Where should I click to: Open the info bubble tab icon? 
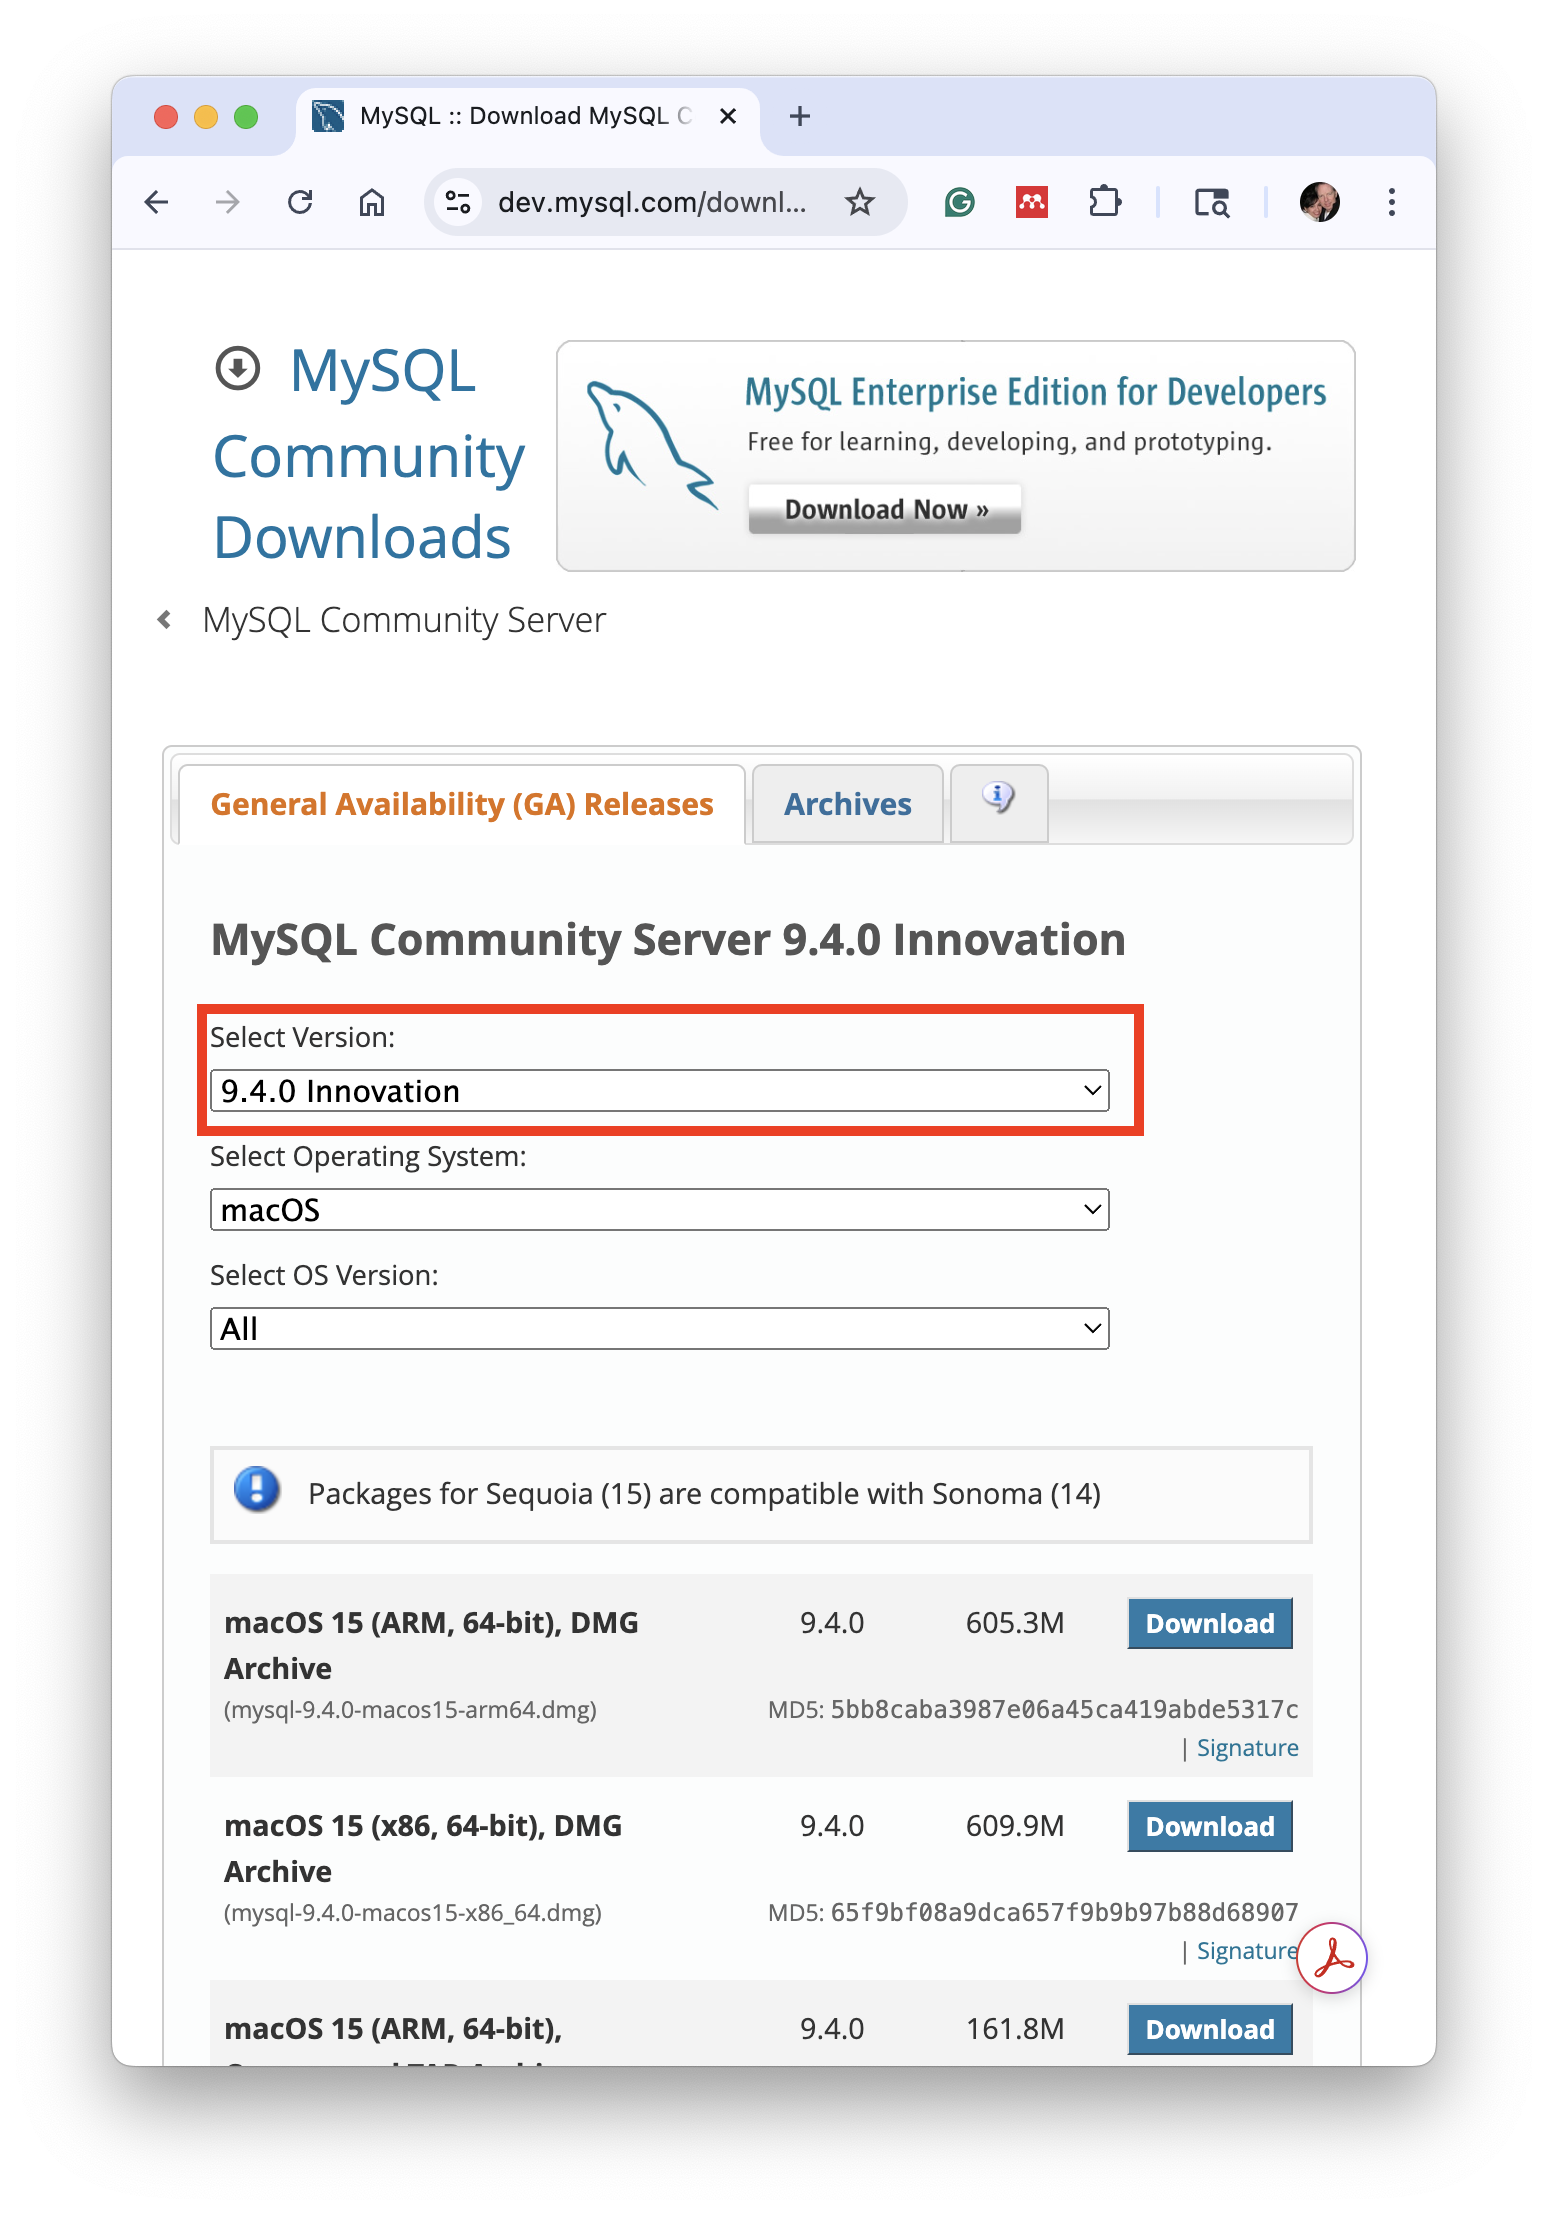[x=998, y=799]
